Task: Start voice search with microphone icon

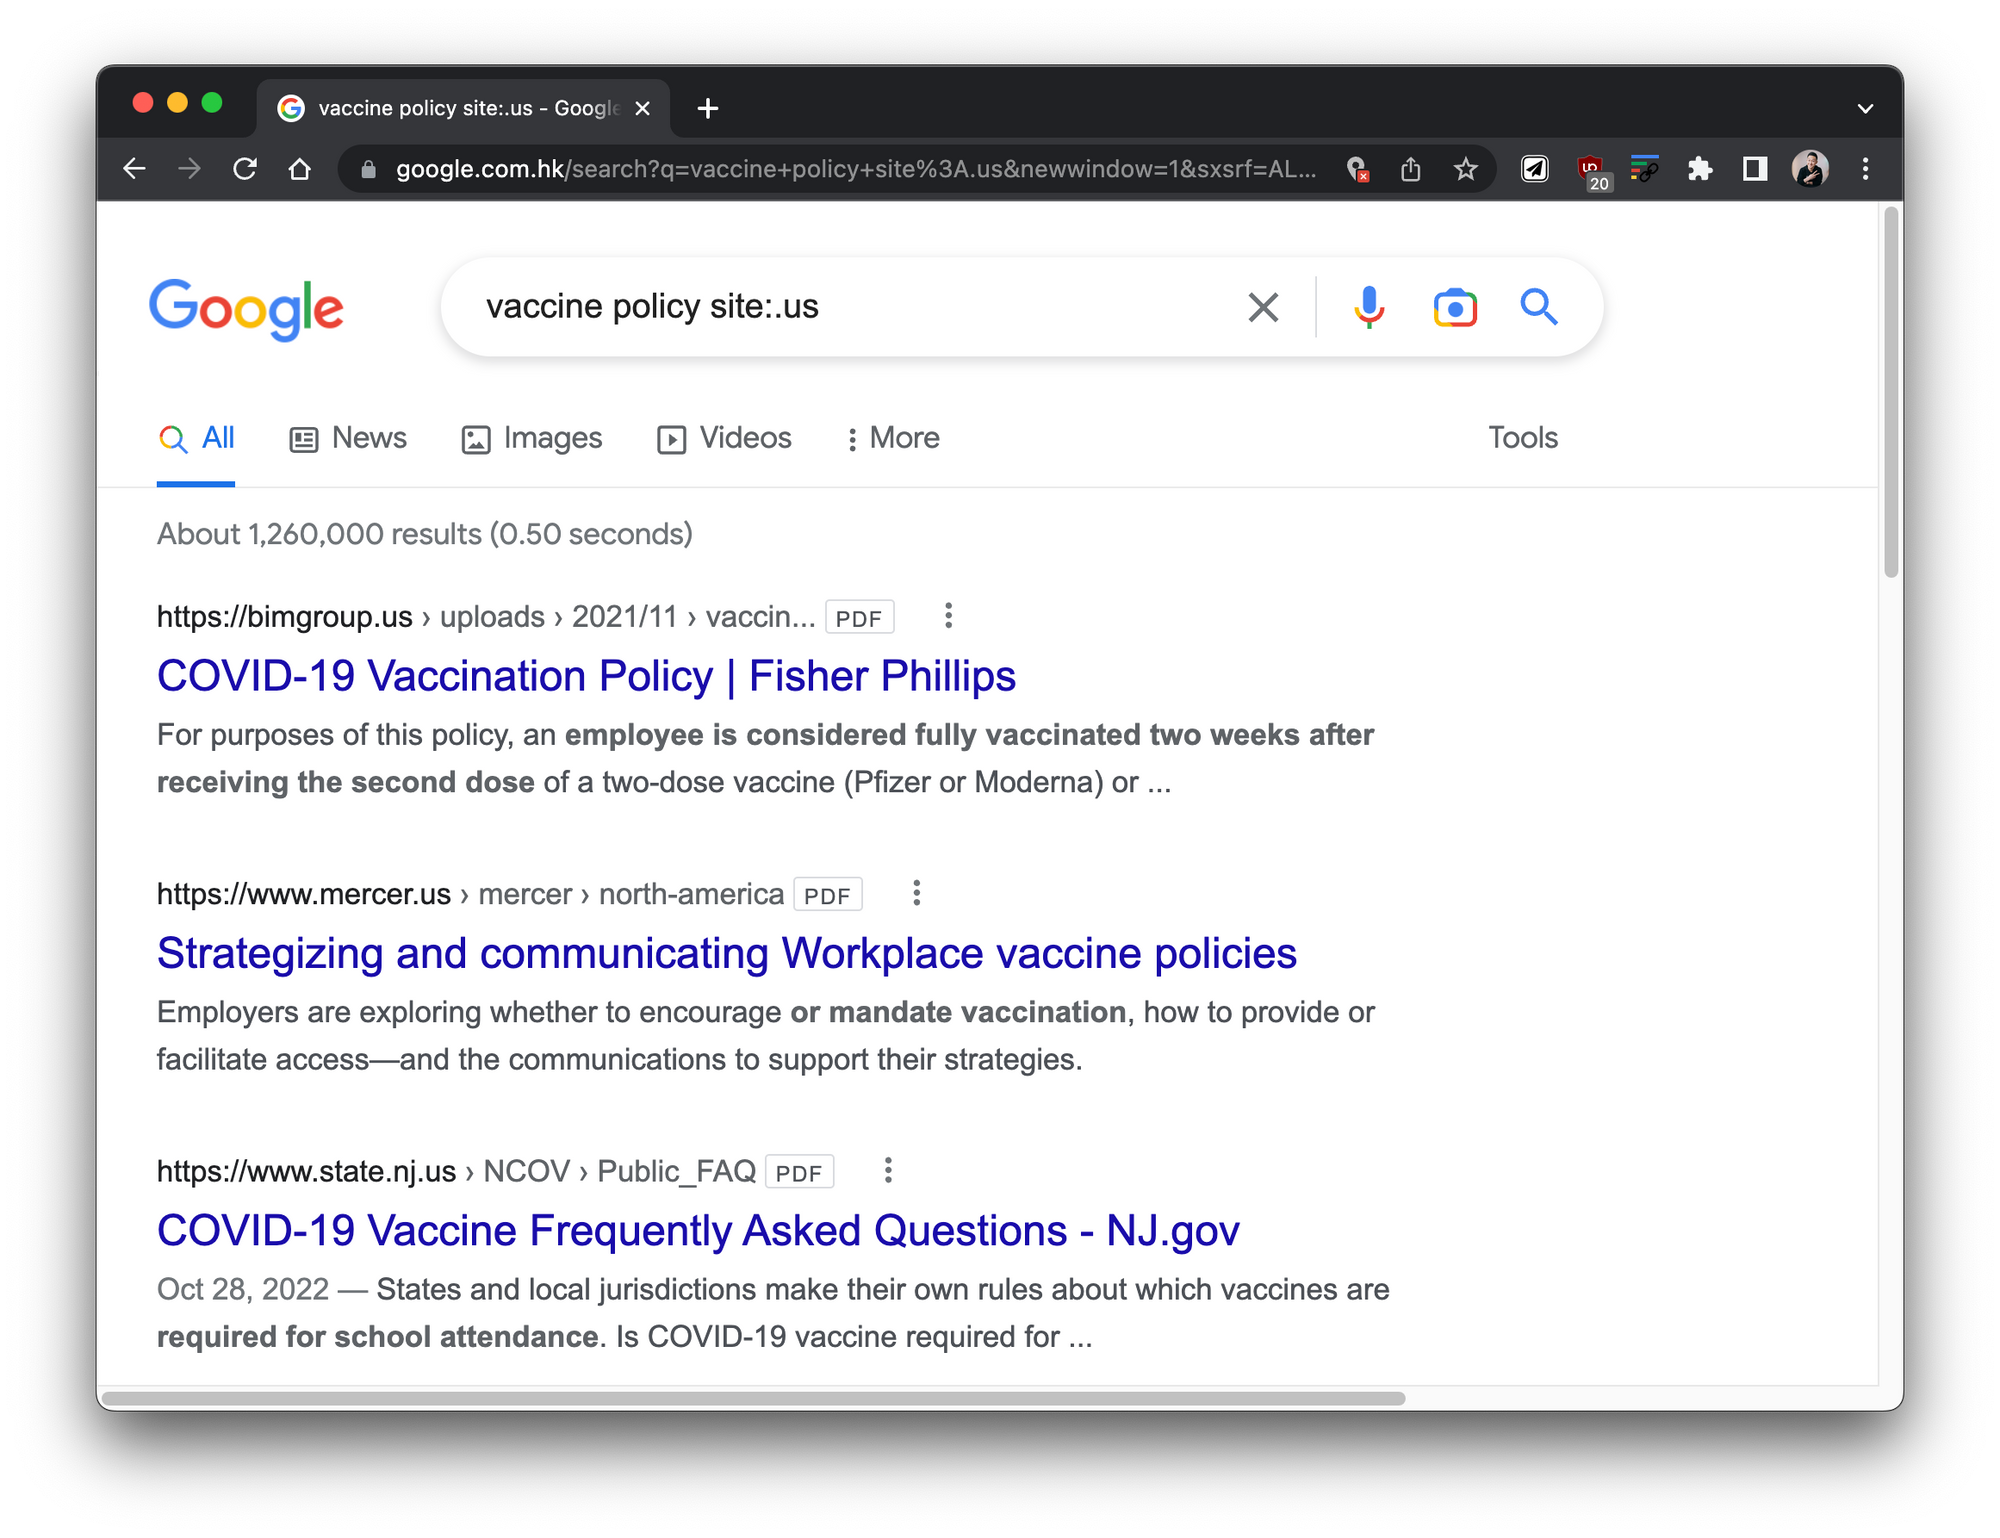Action: 1368,307
